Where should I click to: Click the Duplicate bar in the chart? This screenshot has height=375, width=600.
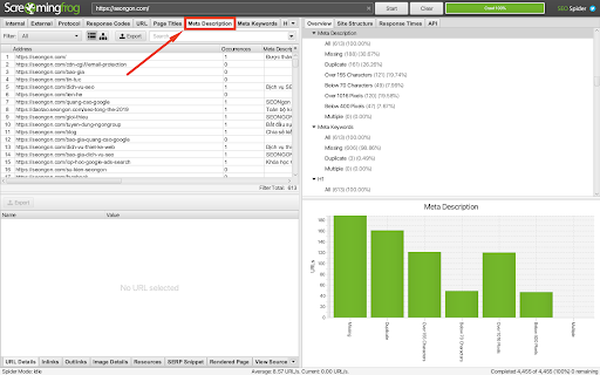click(387, 274)
